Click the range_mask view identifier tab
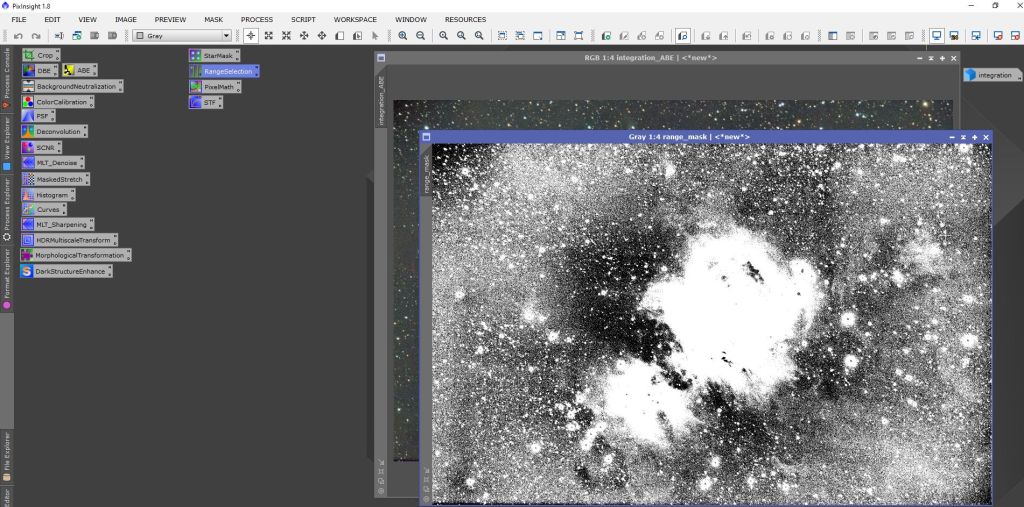The width and height of the screenshot is (1024, 507). (426, 174)
